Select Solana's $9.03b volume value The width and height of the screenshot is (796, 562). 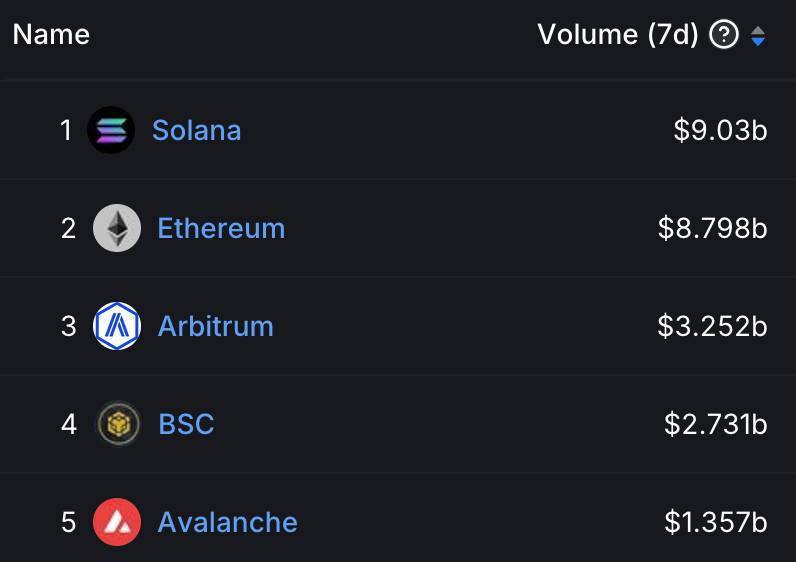720,130
